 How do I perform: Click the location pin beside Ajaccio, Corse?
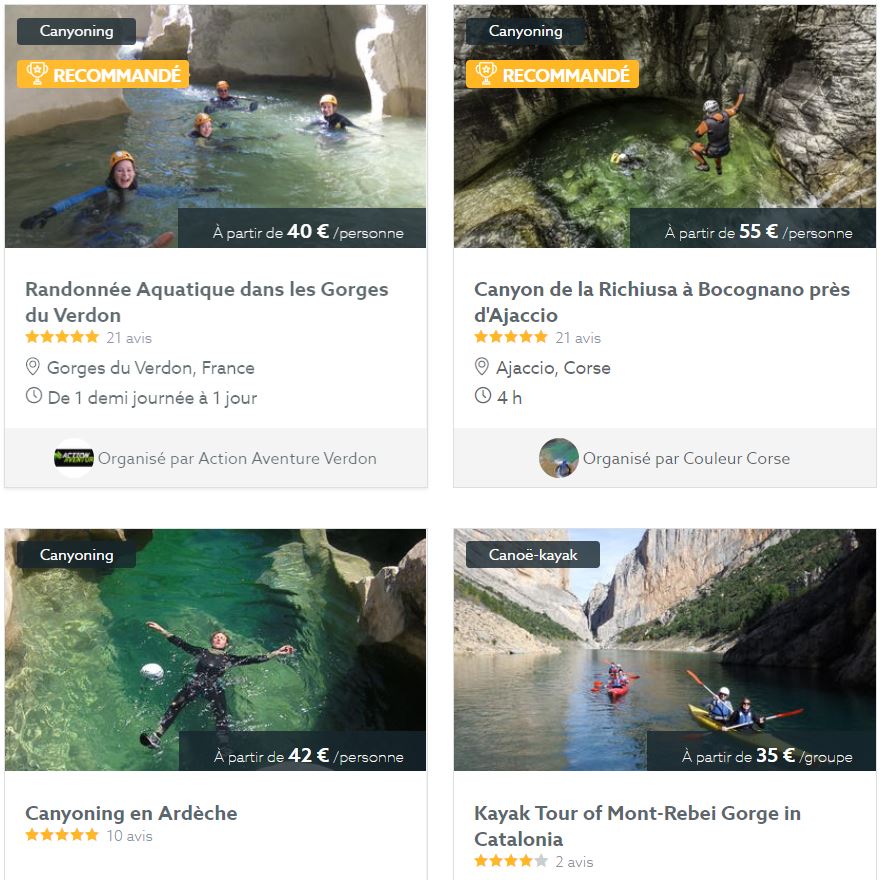482,367
